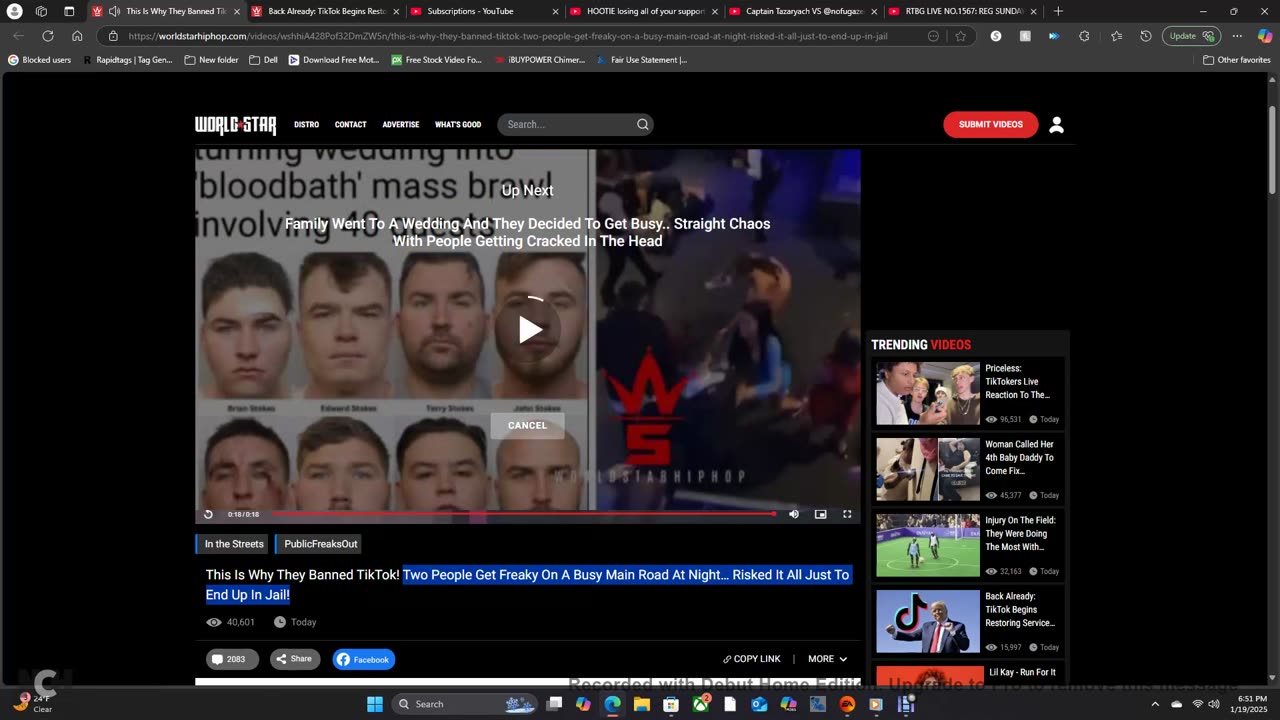Click the browser Update button
Screen dimensions: 1280x720
[x=1191, y=36]
